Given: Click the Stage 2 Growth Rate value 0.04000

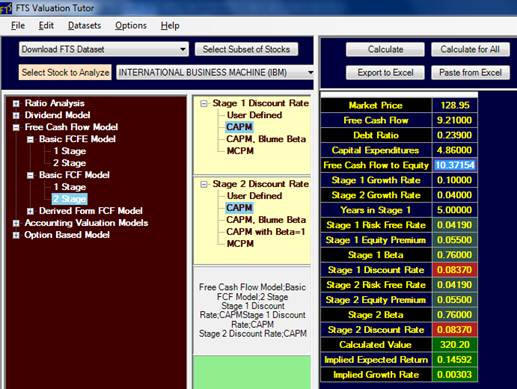Looking at the screenshot, I should click(x=455, y=195).
